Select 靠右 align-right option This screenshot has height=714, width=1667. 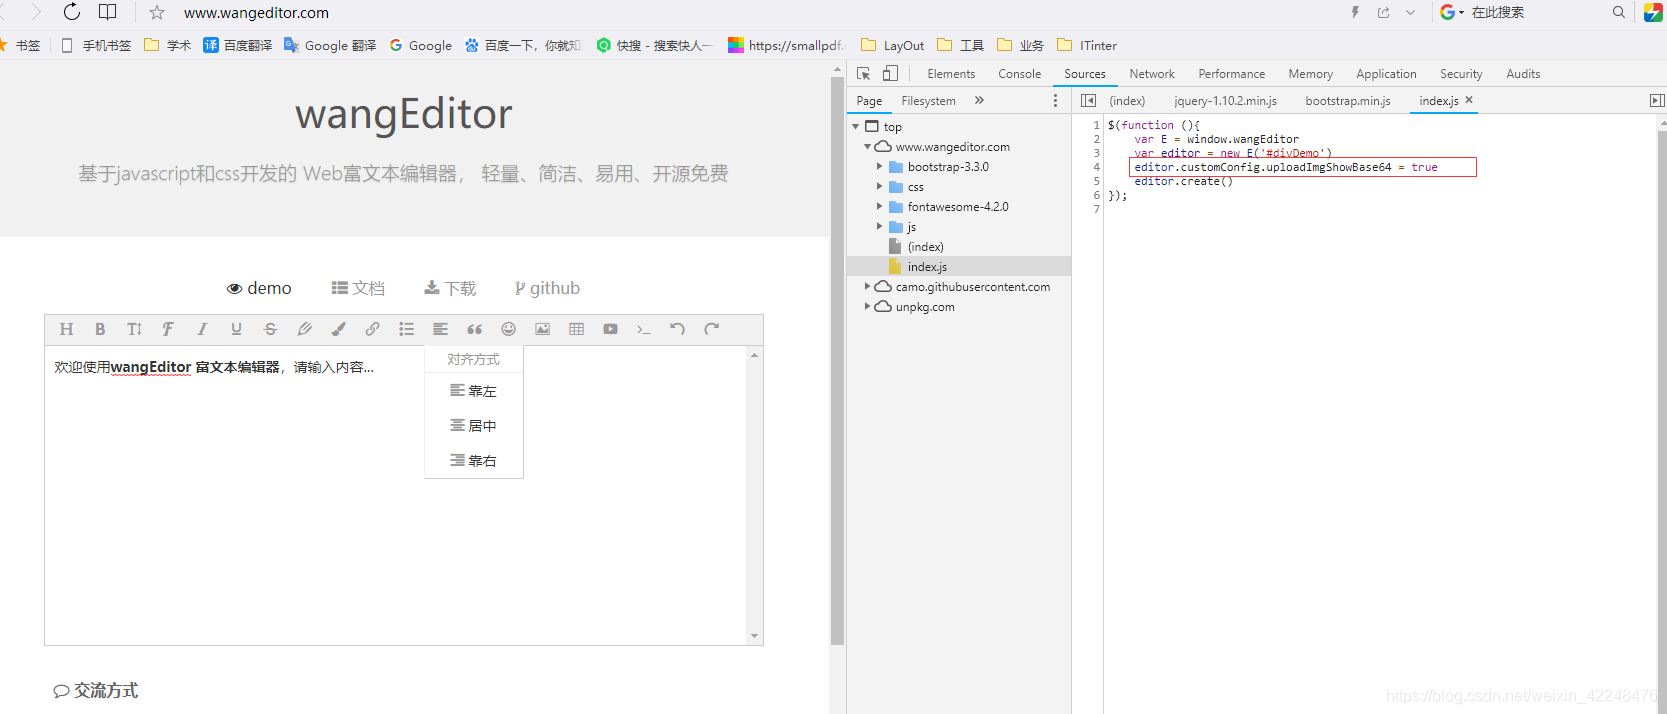[x=473, y=461]
